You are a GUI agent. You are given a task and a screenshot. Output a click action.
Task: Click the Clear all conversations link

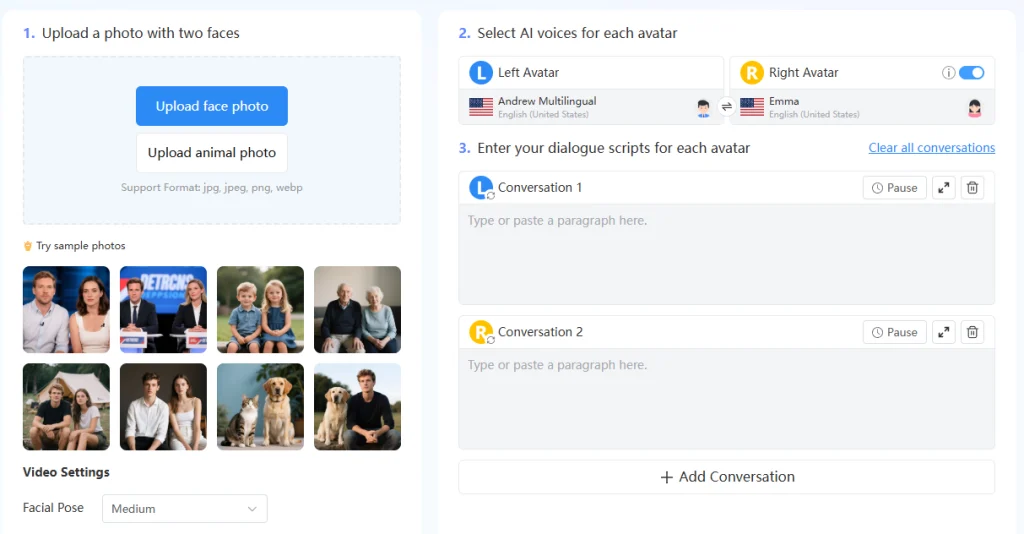click(932, 148)
